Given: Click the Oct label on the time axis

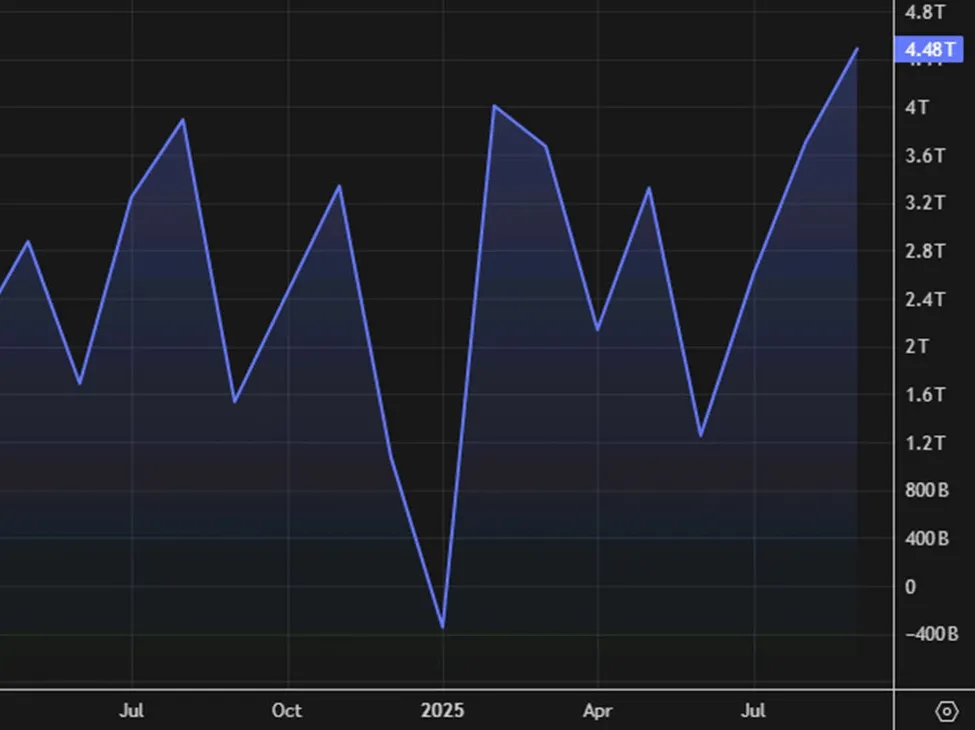Looking at the screenshot, I should point(286,710).
